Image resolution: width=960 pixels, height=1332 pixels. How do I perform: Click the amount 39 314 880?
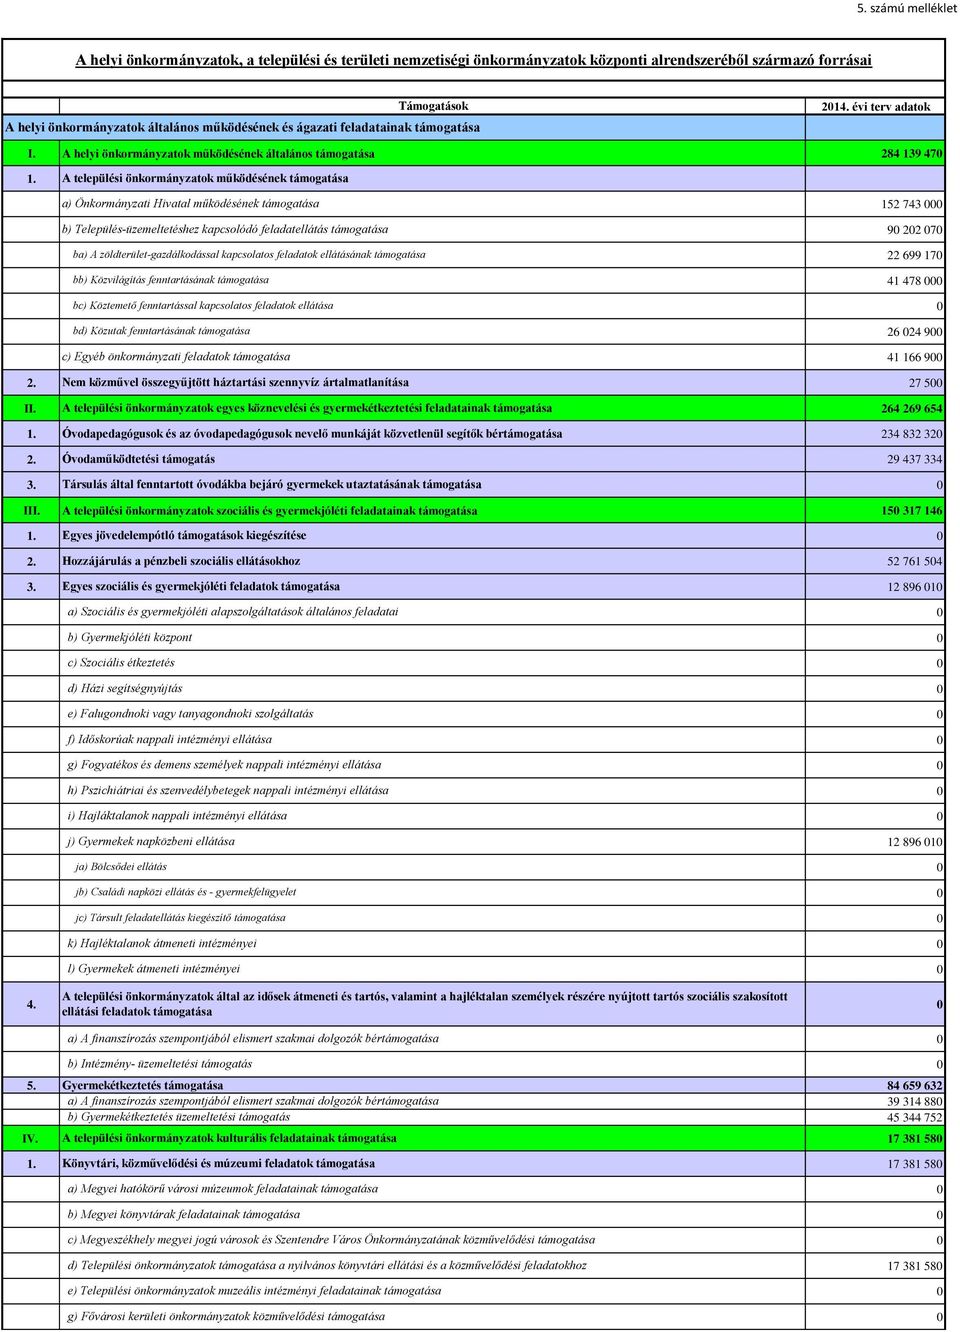click(914, 1102)
